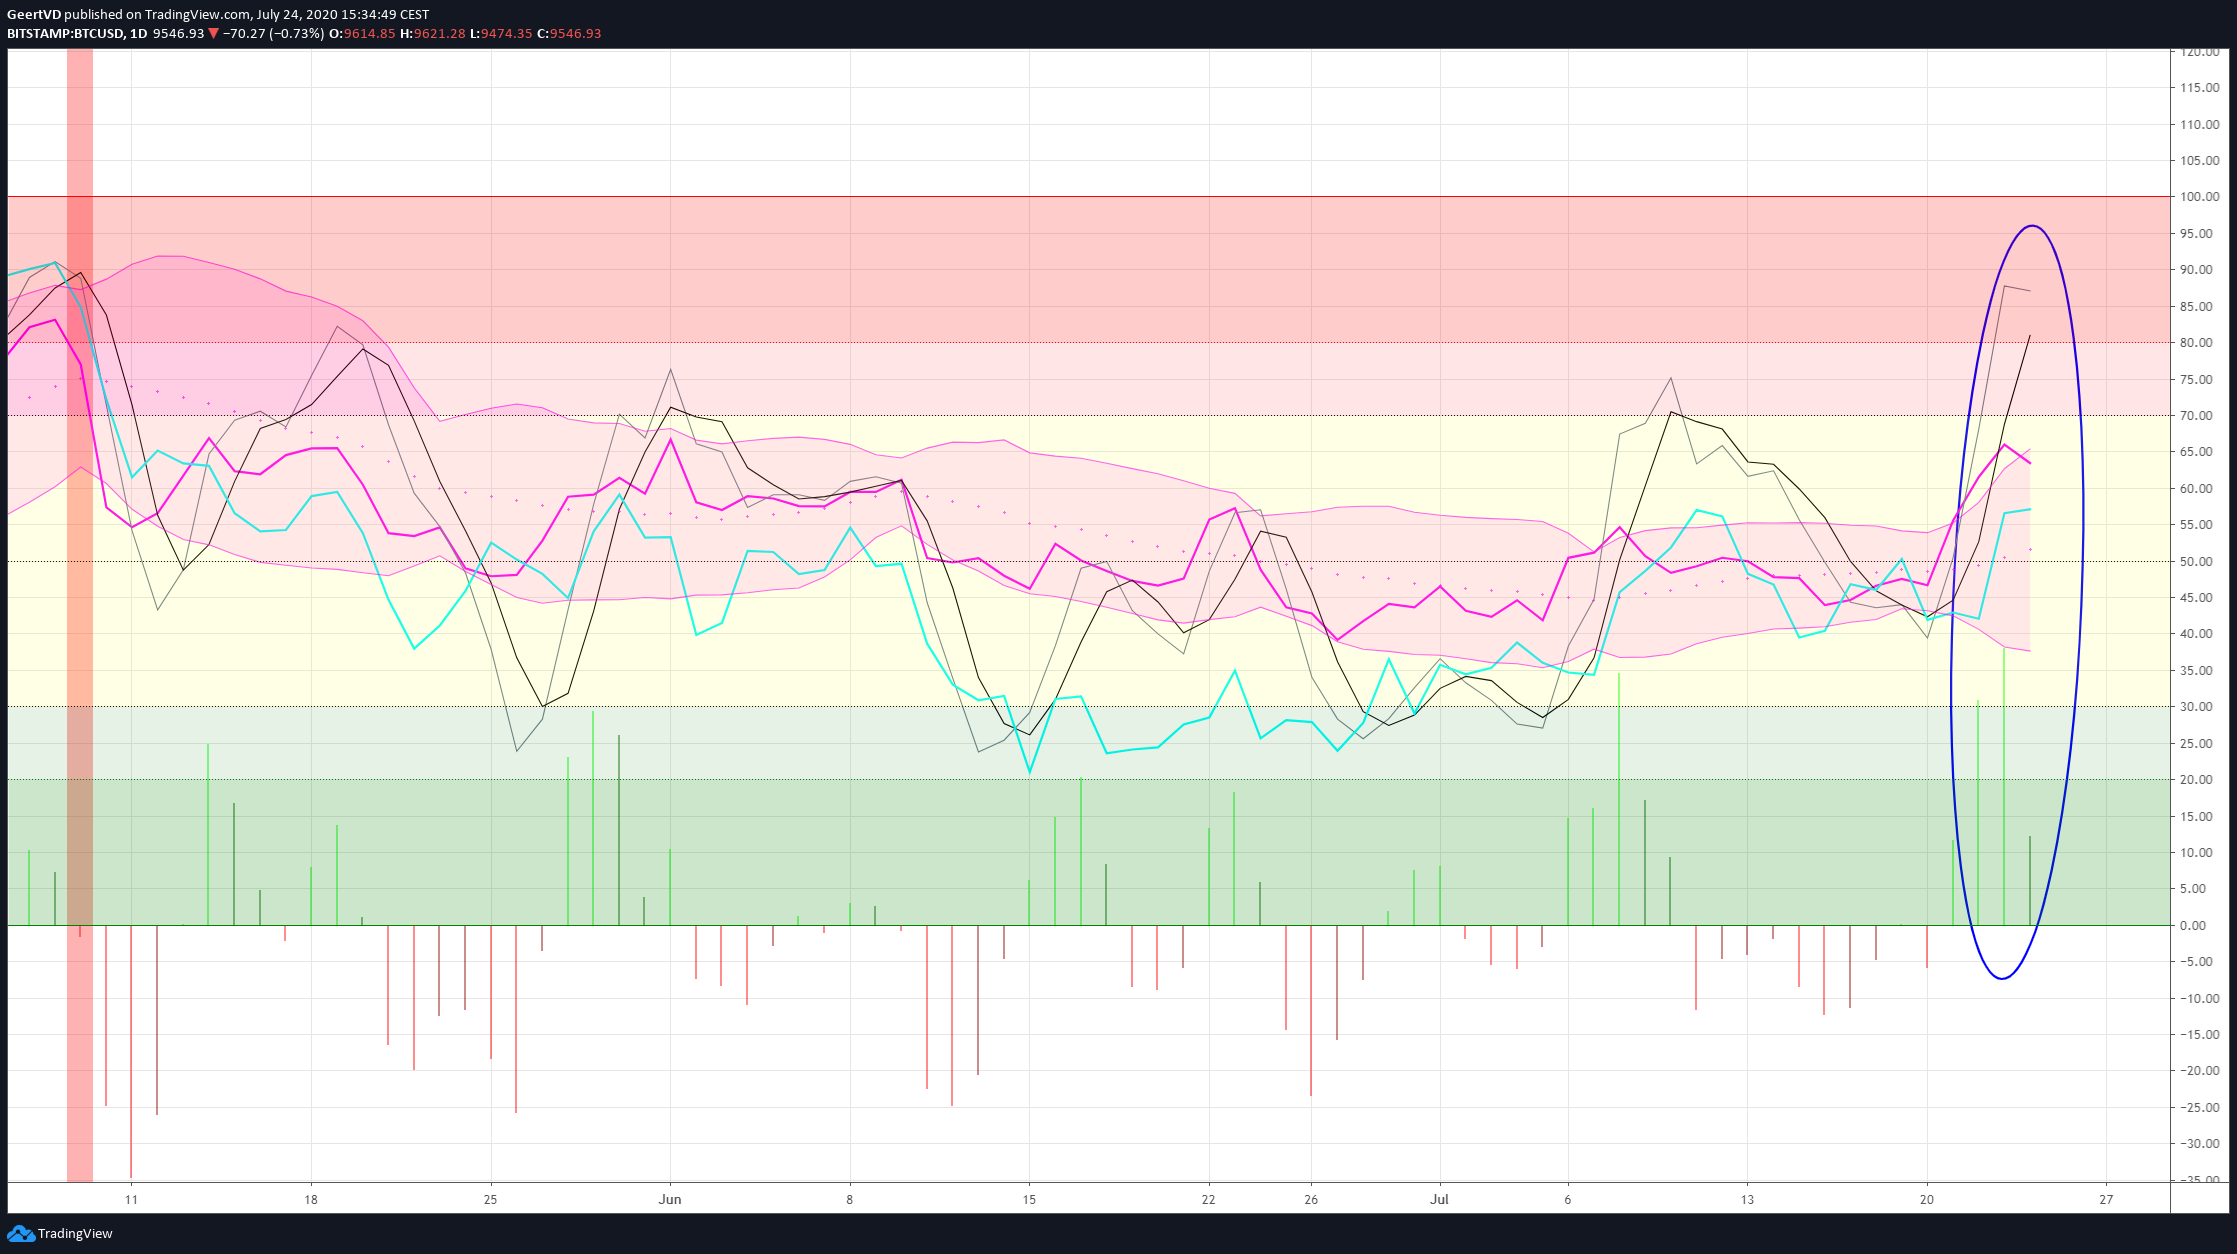Viewport: 2237px width, 1254px height.
Task: Click the date 20 on time axis
Action: pyautogui.click(x=1927, y=1200)
